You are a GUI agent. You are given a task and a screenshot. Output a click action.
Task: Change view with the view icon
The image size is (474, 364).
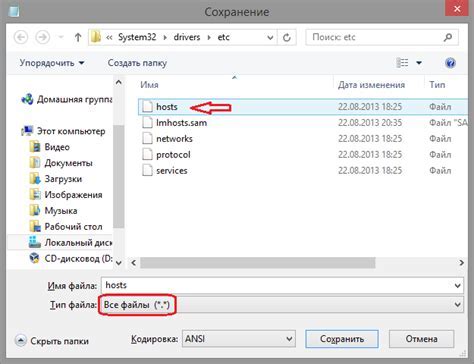(402, 63)
